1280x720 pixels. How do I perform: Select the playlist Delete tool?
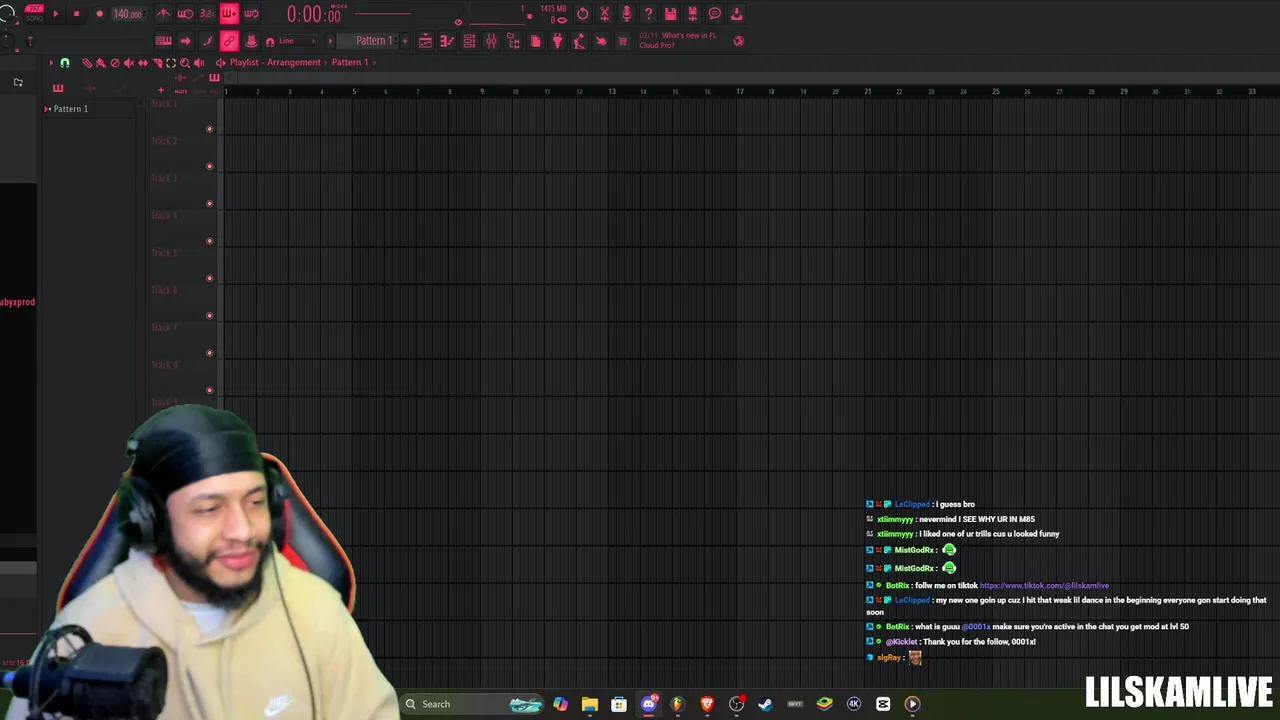[x=114, y=63]
